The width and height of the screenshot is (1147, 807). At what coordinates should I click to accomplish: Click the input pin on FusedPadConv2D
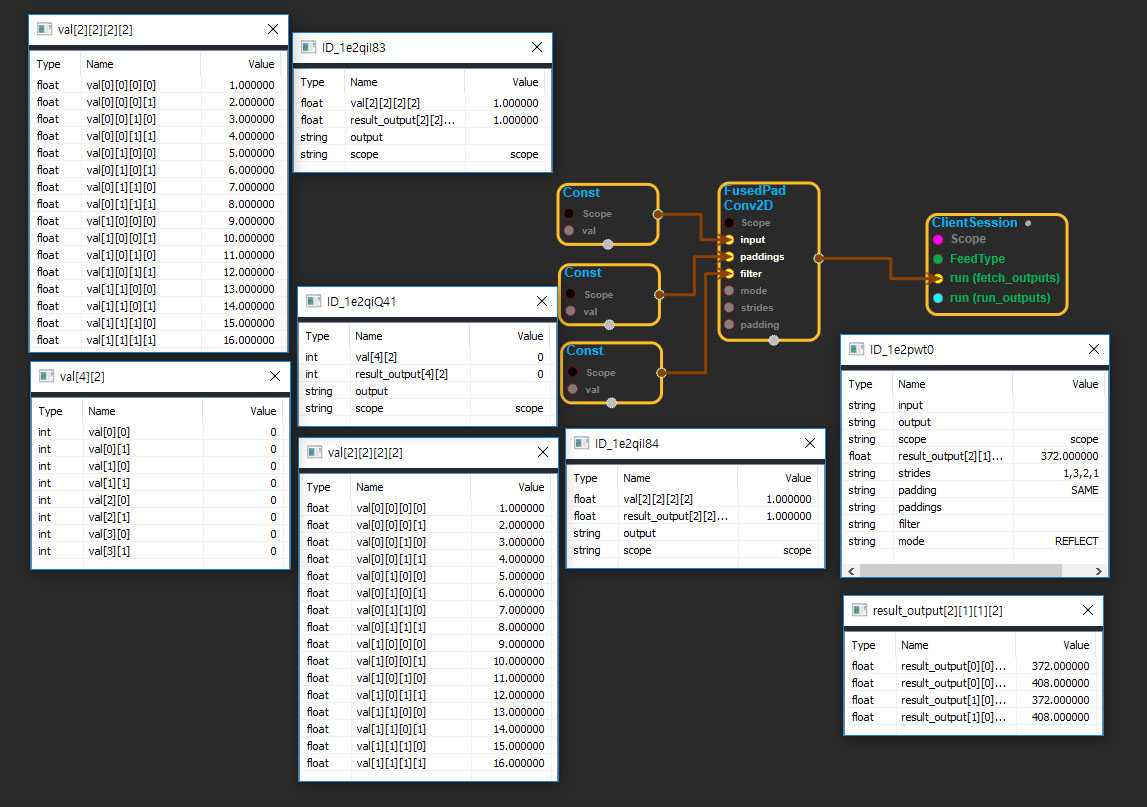tap(730, 240)
